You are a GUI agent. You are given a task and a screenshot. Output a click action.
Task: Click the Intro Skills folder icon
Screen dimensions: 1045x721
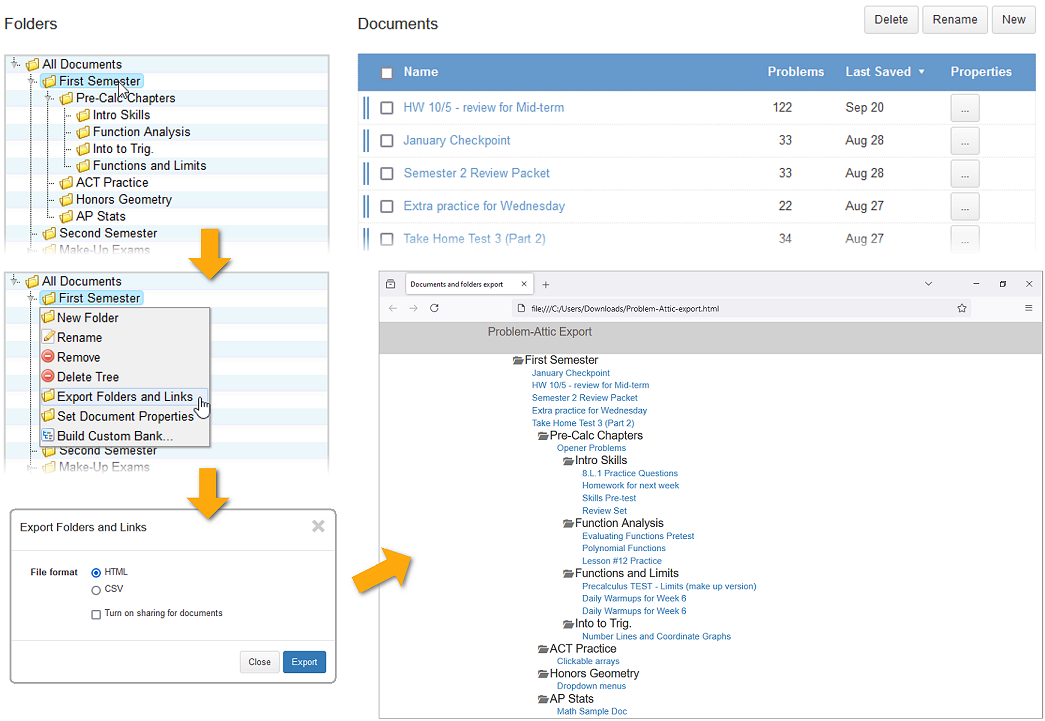pyautogui.click(x=83, y=115)
